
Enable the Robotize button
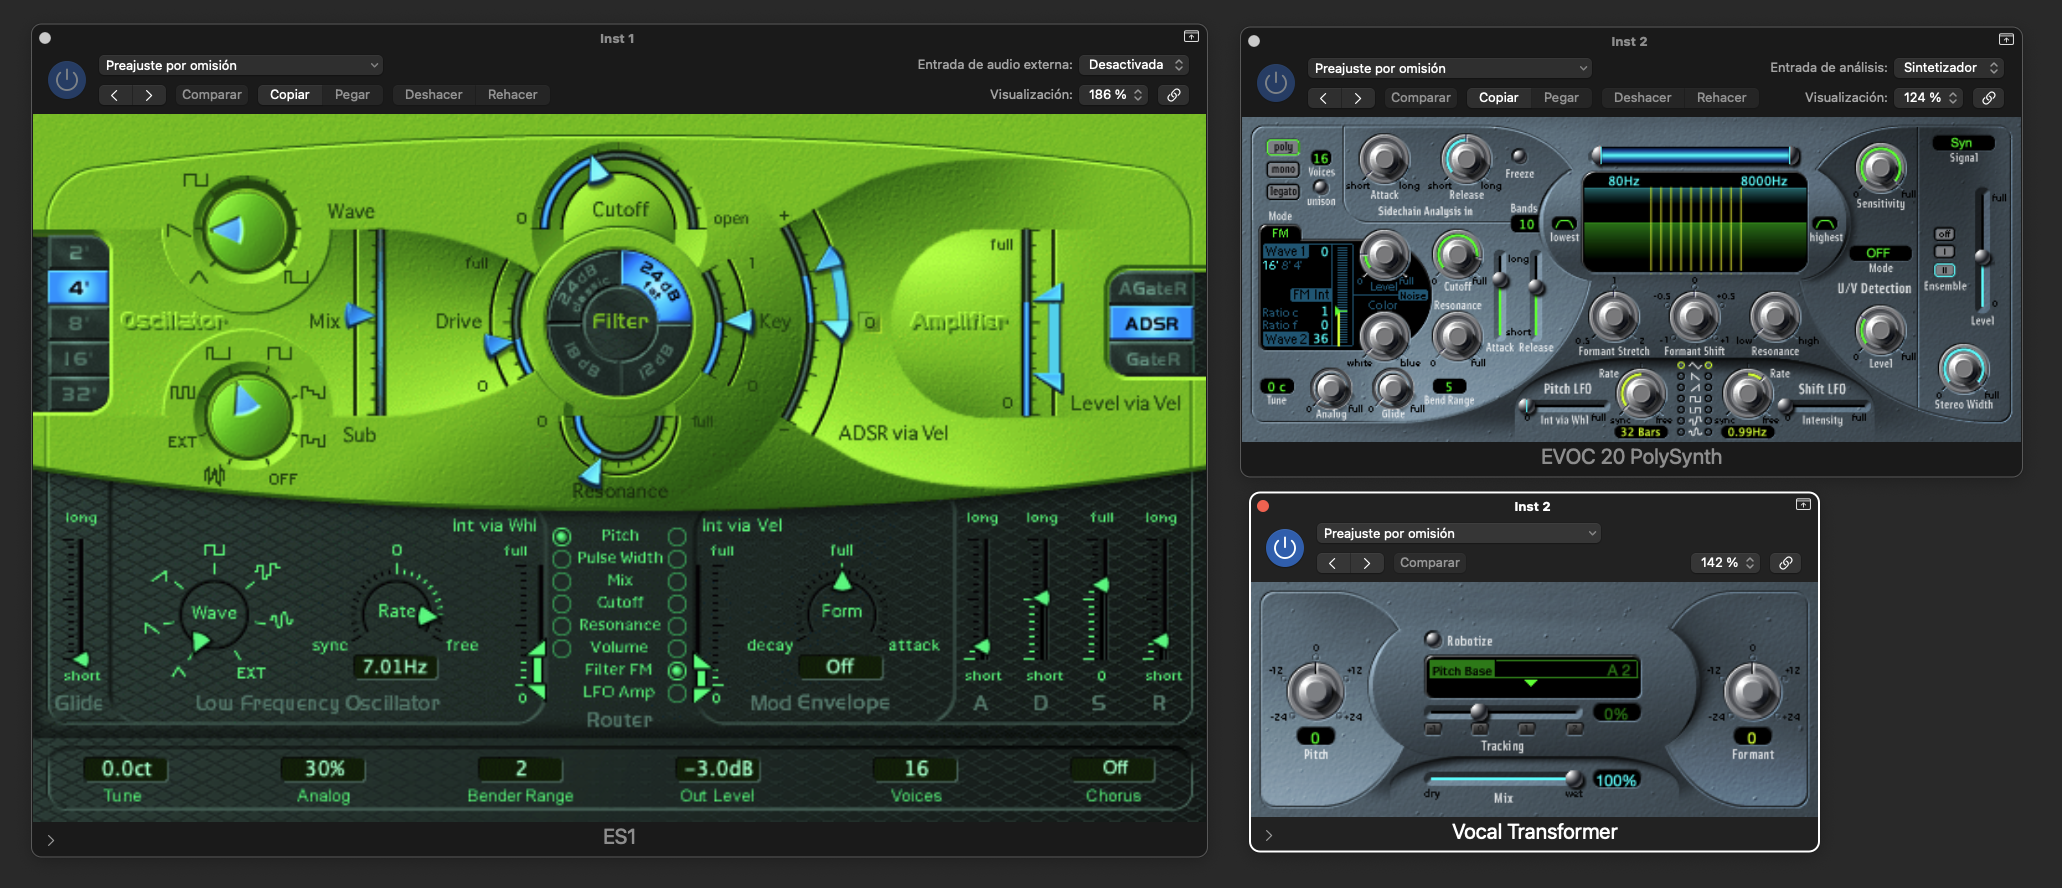tap(1433, 640)
